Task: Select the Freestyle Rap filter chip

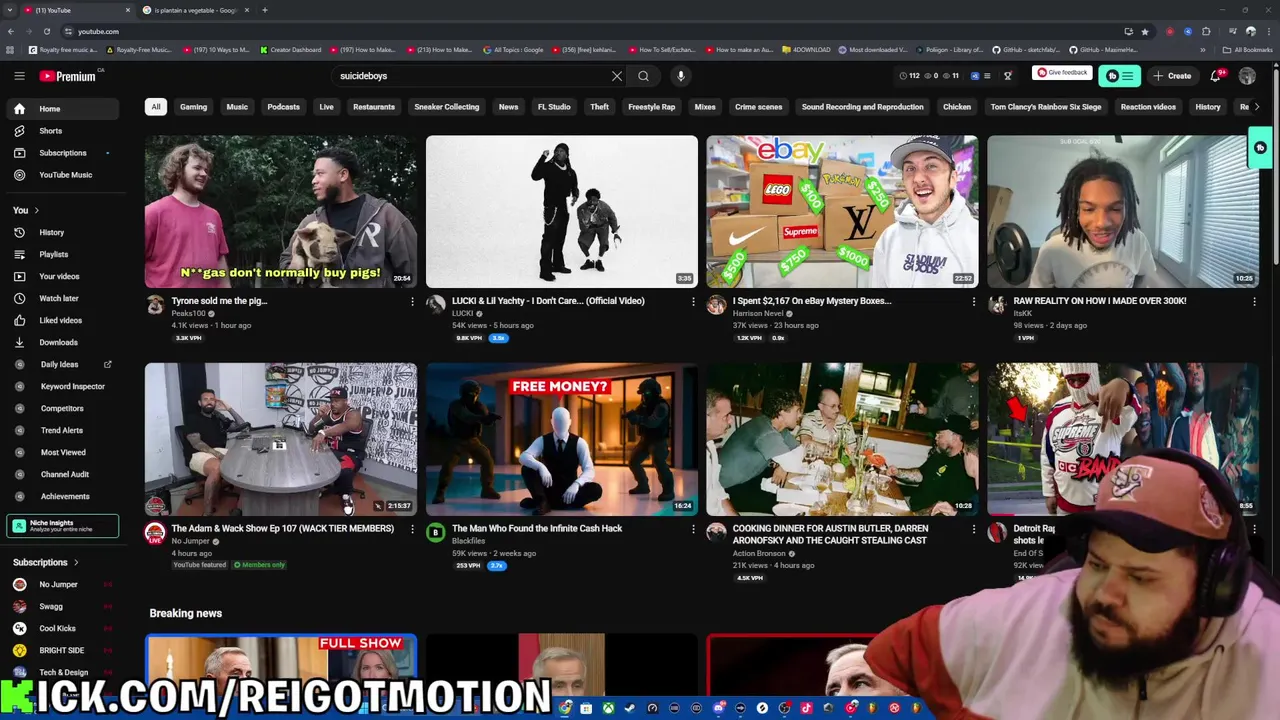Action: point(652,107)
